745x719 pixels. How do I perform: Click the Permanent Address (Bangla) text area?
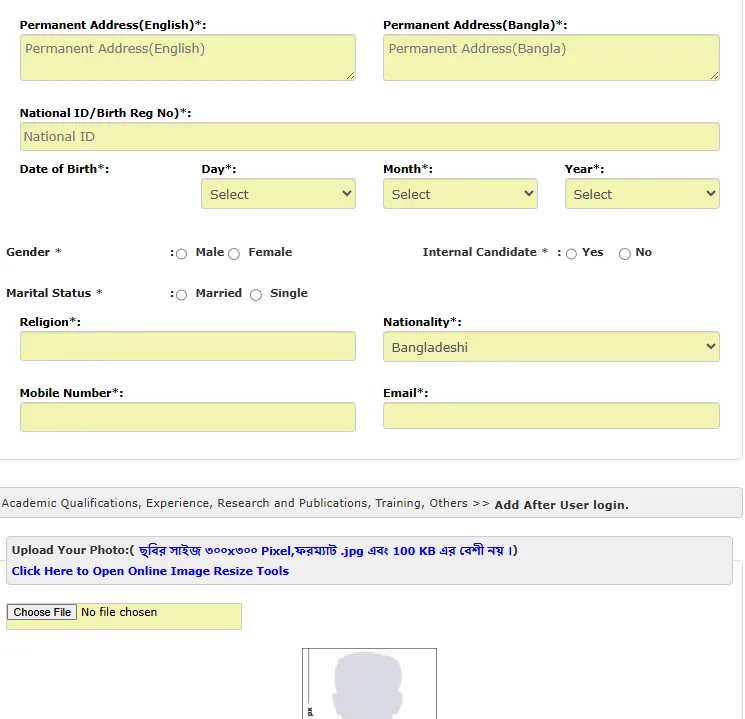[x=550, y=57]
